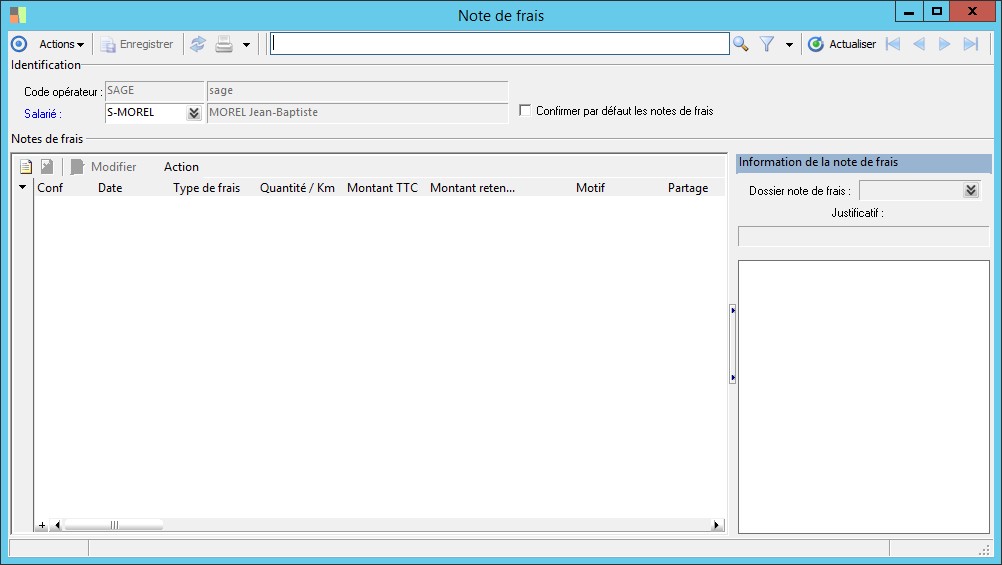Click the magnifying glass search icon
Screen dimensions: 1002x565
pyautogui.click(x=741, y=44)
